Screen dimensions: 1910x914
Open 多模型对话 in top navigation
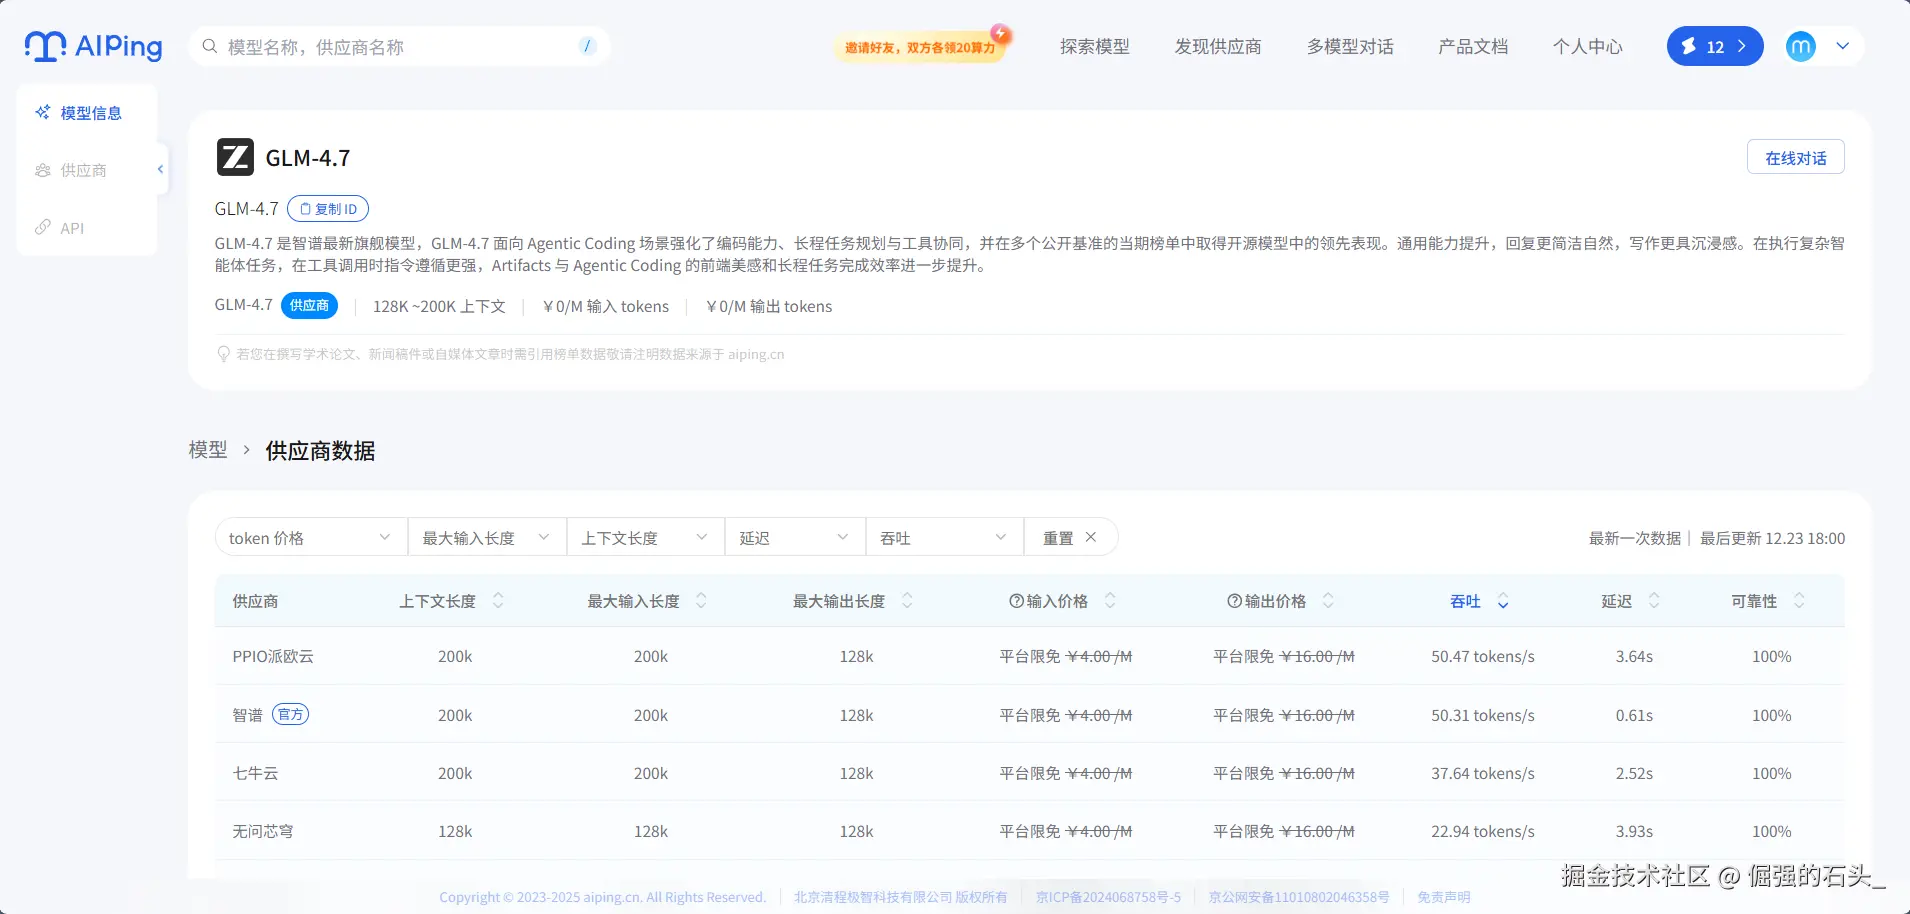[x=1350, y=46]
